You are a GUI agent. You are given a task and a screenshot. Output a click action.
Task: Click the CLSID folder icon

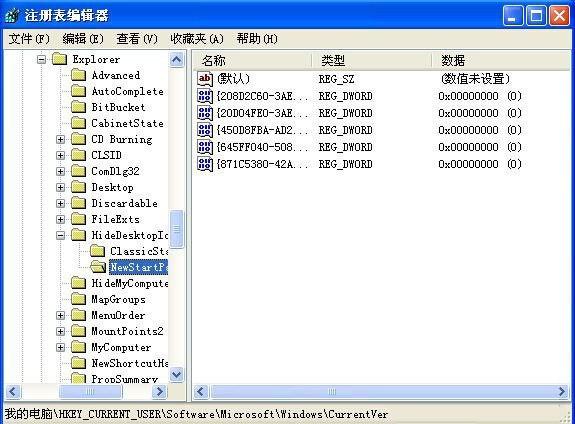click(78, 155)
